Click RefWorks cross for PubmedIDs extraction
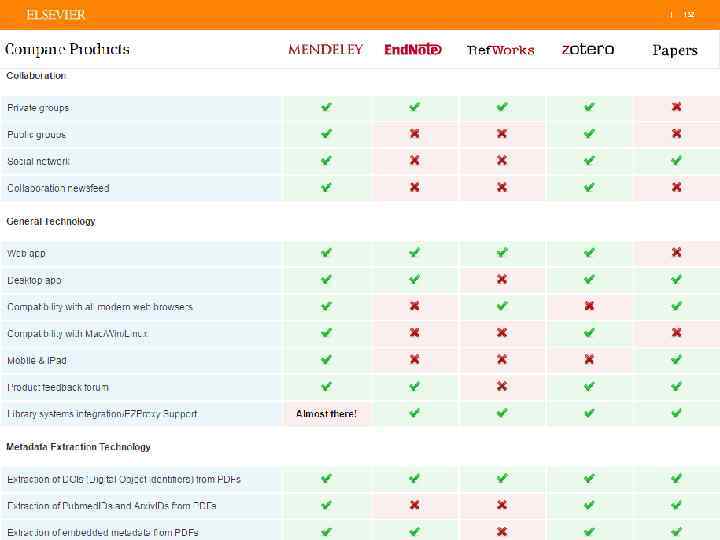The width and height of the screenshot is (720, 540). click(502, 505)
